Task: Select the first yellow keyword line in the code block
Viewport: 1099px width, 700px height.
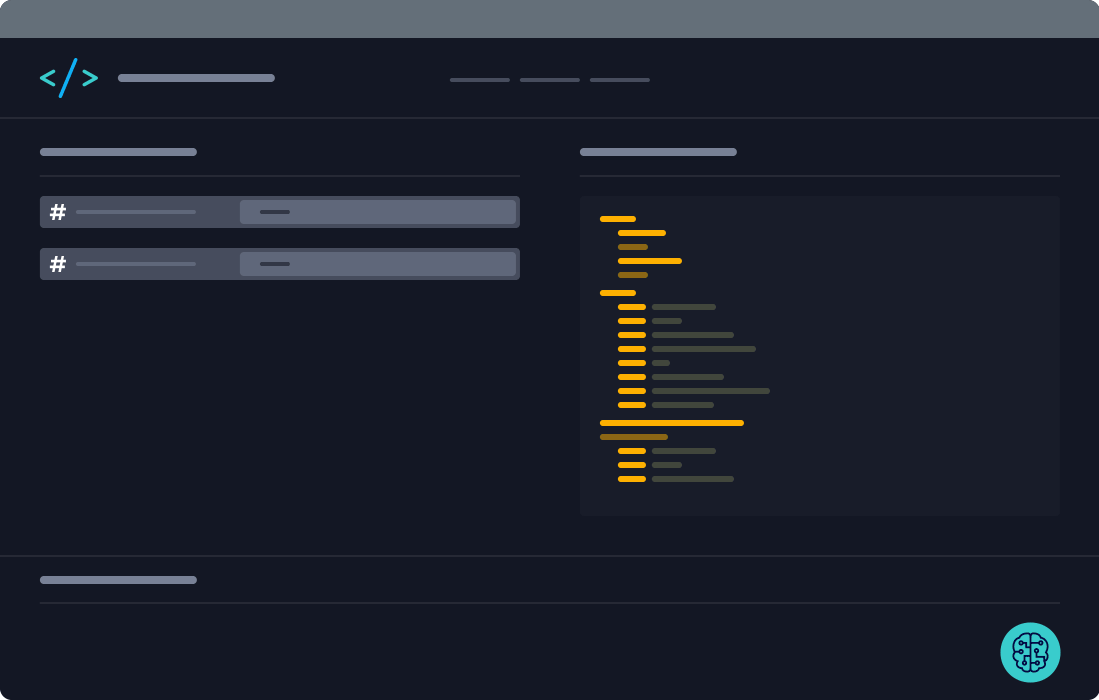Action: coord(617,218)
